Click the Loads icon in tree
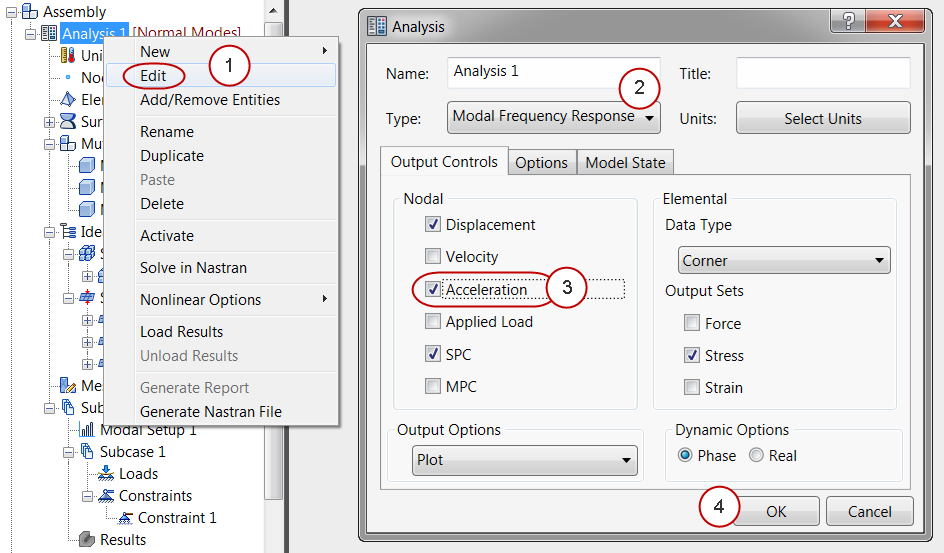Image resolution: width=944 pixels, height=553 pixels. coord(106,474)
